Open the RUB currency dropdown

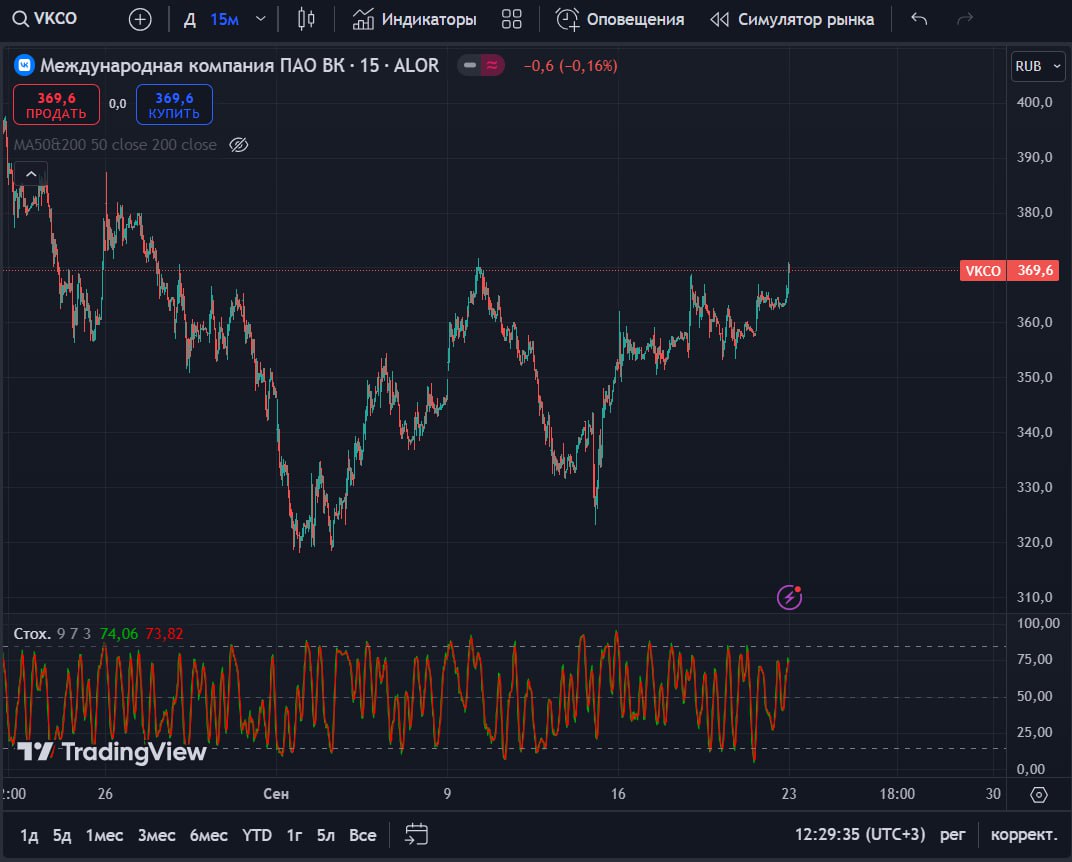[1037, 66]
